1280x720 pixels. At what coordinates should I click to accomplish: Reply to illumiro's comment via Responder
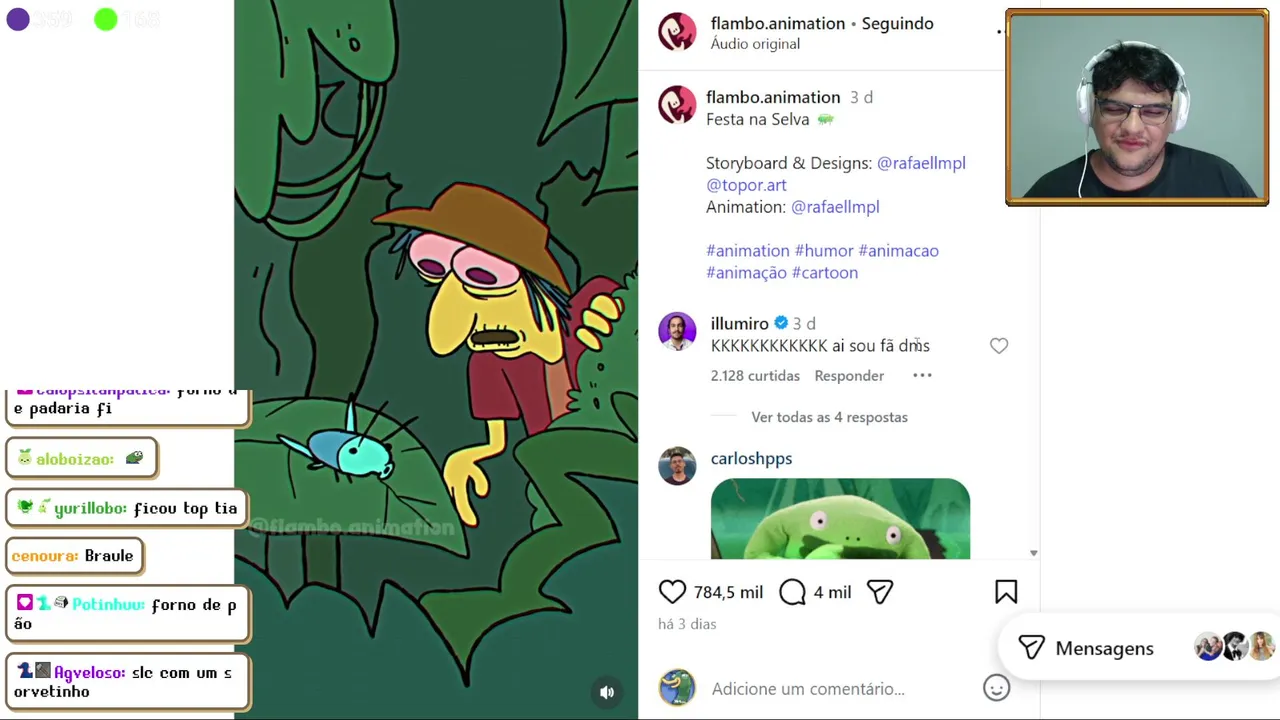(849, 376)
